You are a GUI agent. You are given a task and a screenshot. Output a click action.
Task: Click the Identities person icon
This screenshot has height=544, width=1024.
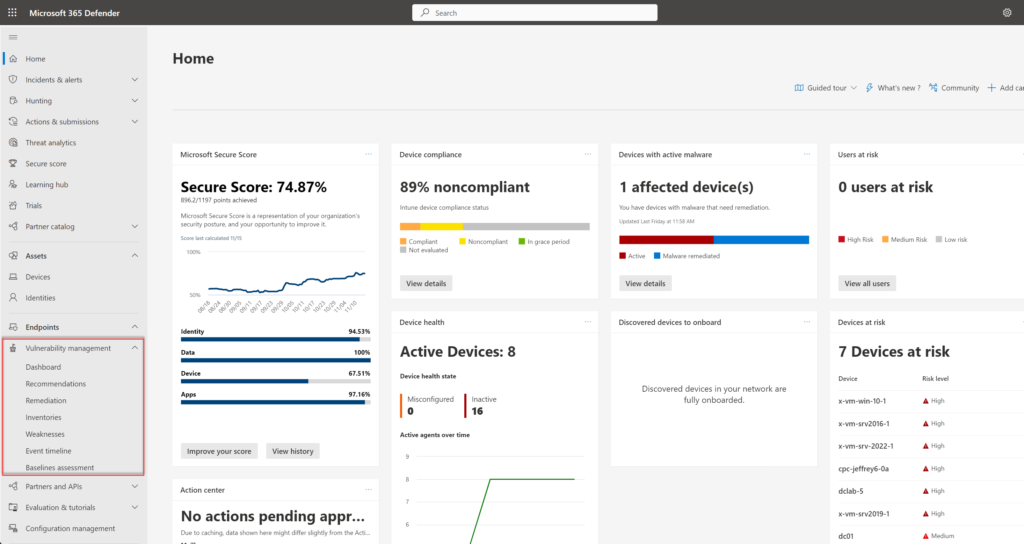(13, 298)
